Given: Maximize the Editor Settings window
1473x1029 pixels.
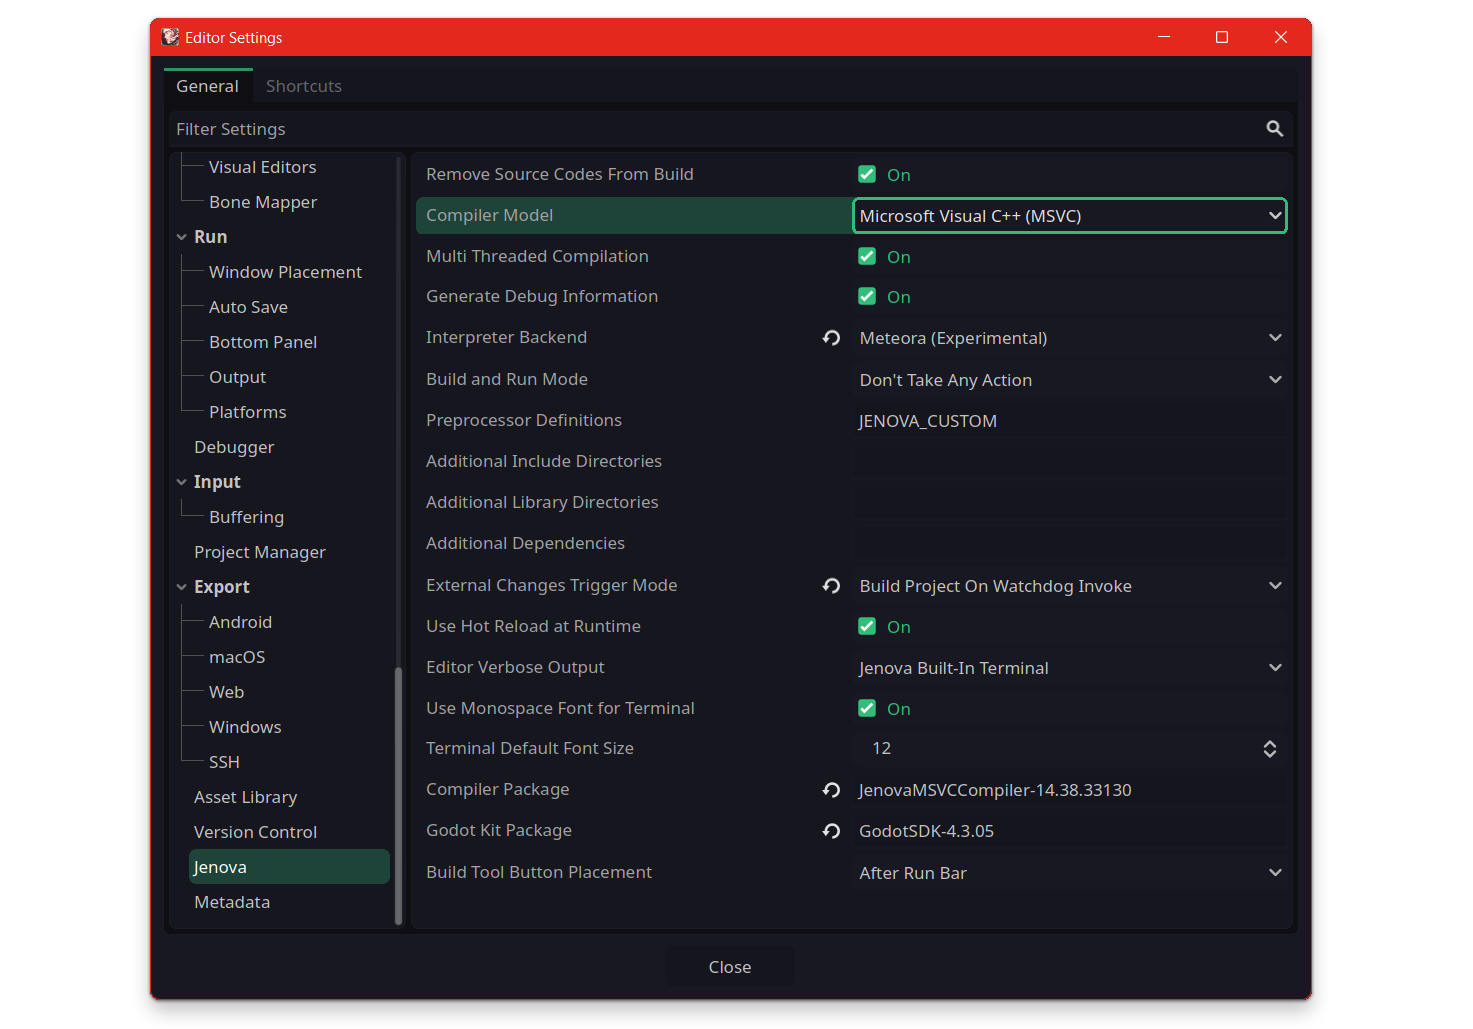Looking at the screenshot, I should [x=1221, y=37].
